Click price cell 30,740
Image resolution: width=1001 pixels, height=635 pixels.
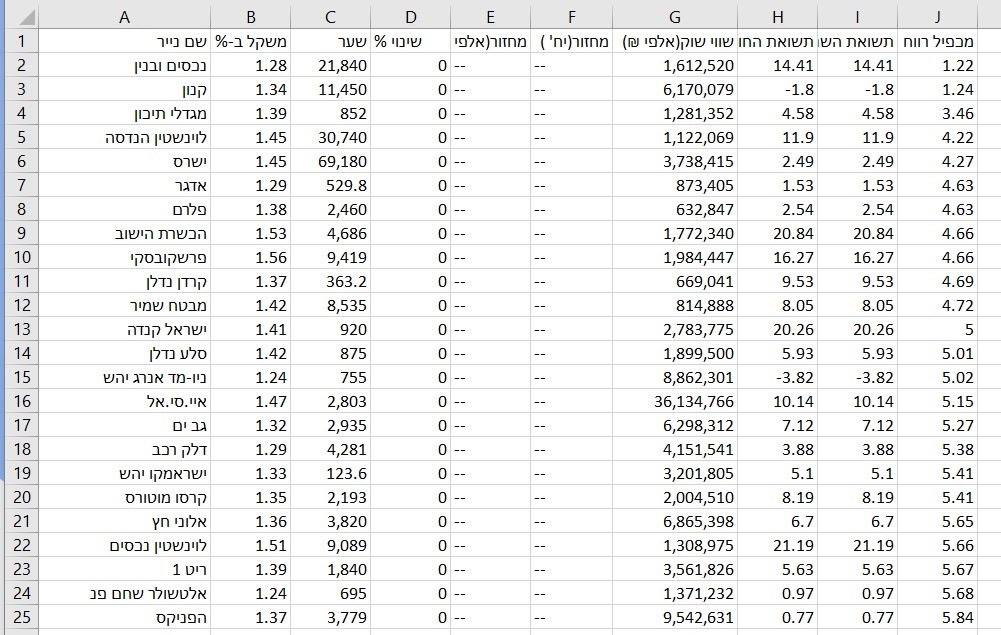pyautogui.click(x=330, y=137)
